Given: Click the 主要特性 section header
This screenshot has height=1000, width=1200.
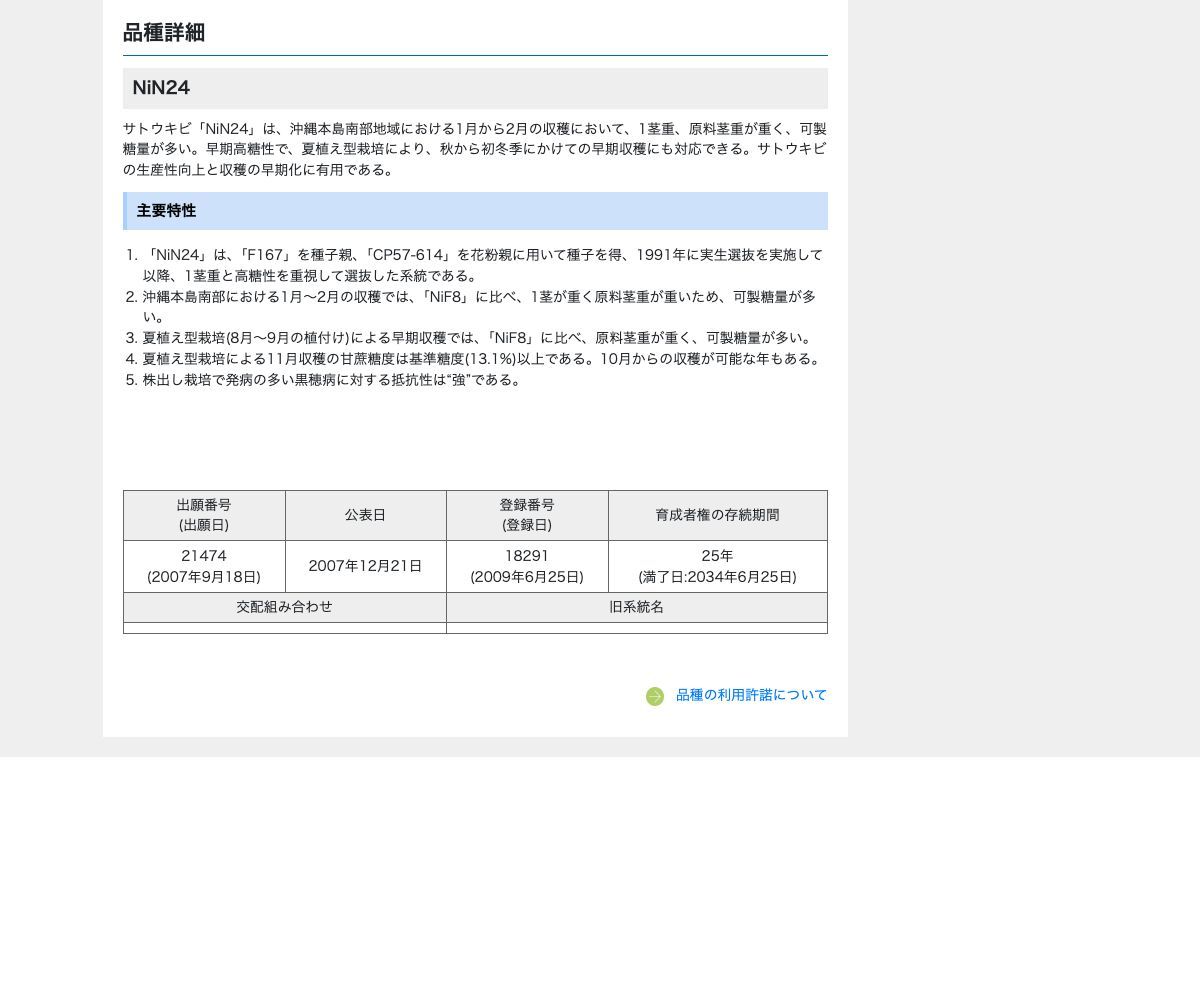Looking at the screenshot, I should tap(166, 211).
